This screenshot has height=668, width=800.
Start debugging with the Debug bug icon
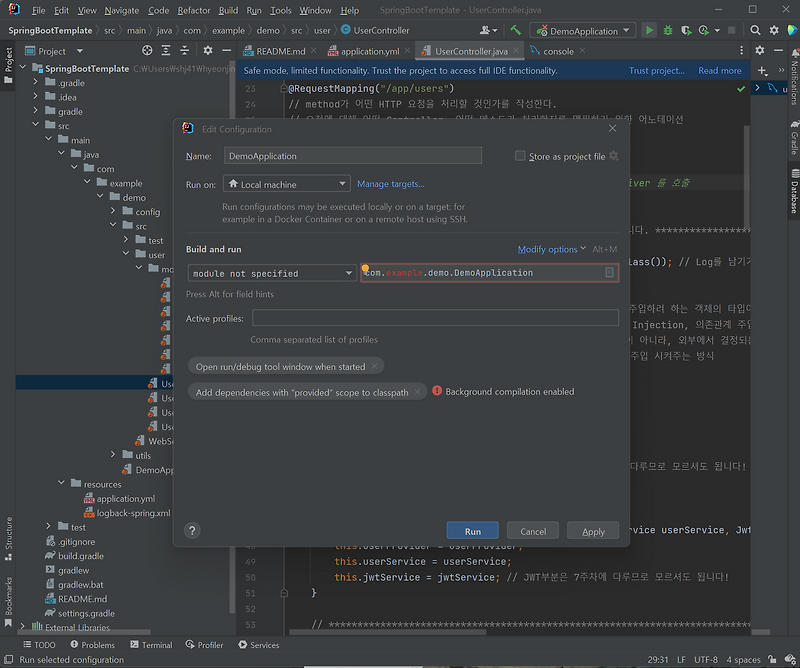668,31
